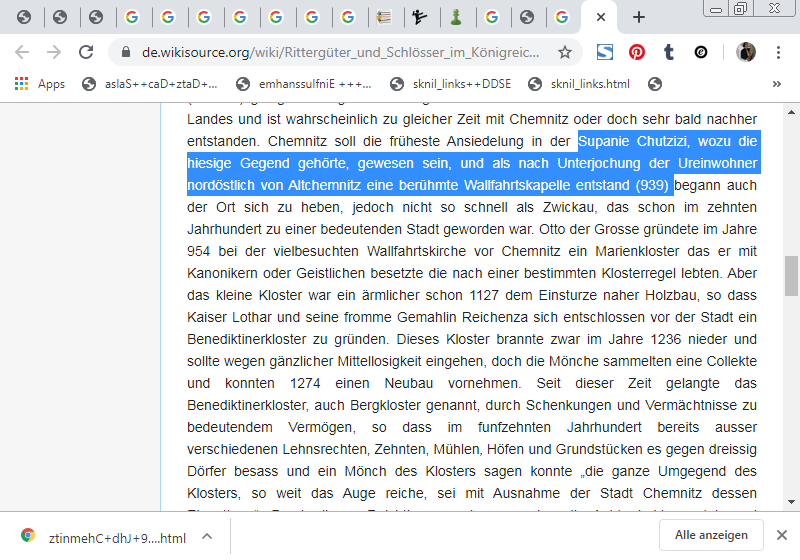The width and height of the screenshot is (800, 560).
Task: Open the blue S extension icon
Action: (x=605, y=52)
